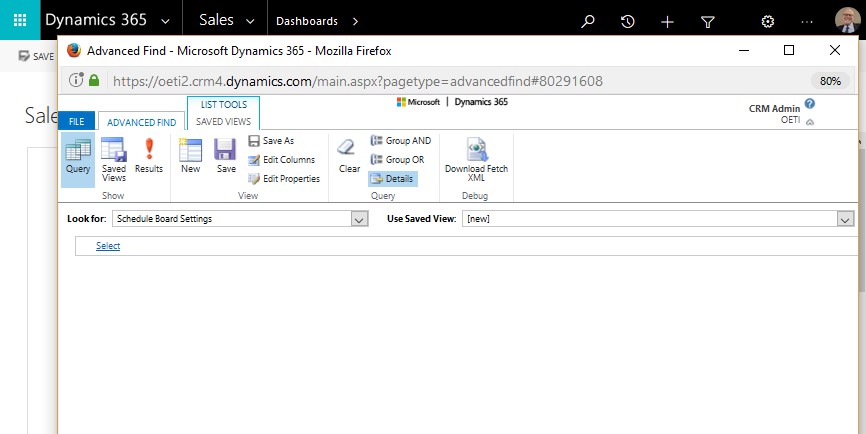Click the Save floppy disk icon
Image resolution: width=866 pixels, height=434 pixels.
click(225, 150)
